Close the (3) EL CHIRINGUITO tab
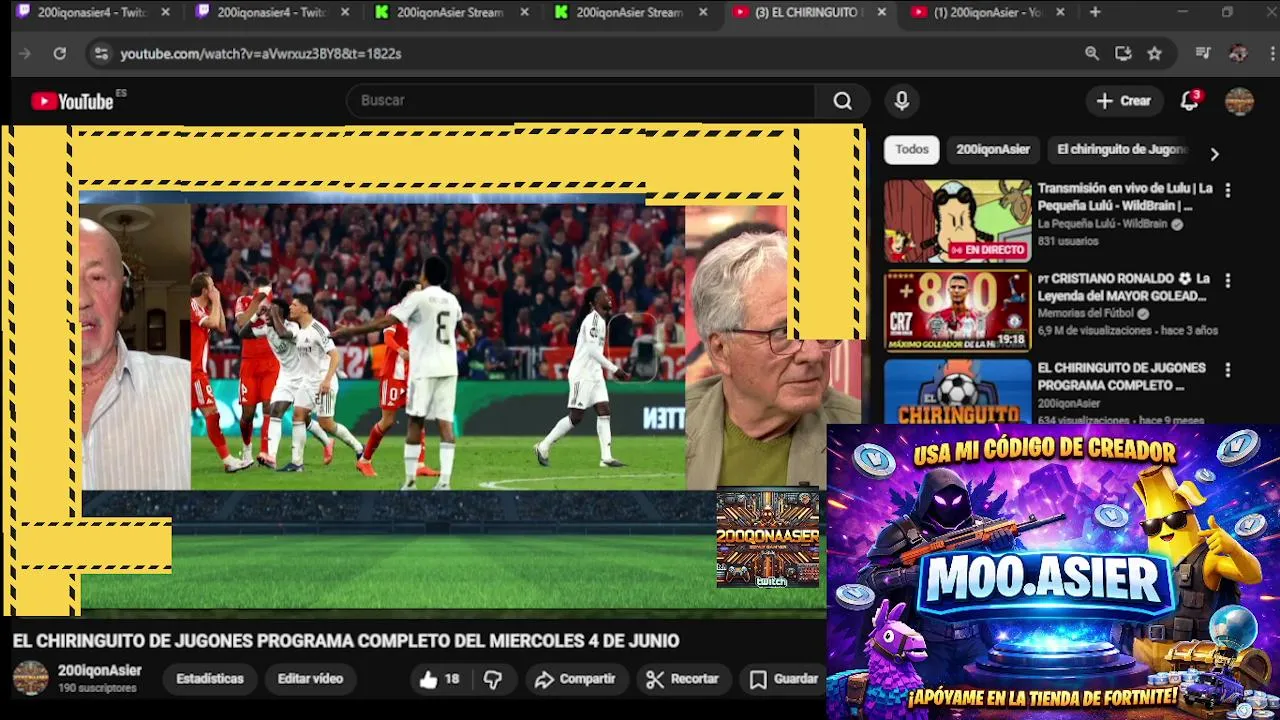1280x720 pixels. coord(881,13)
